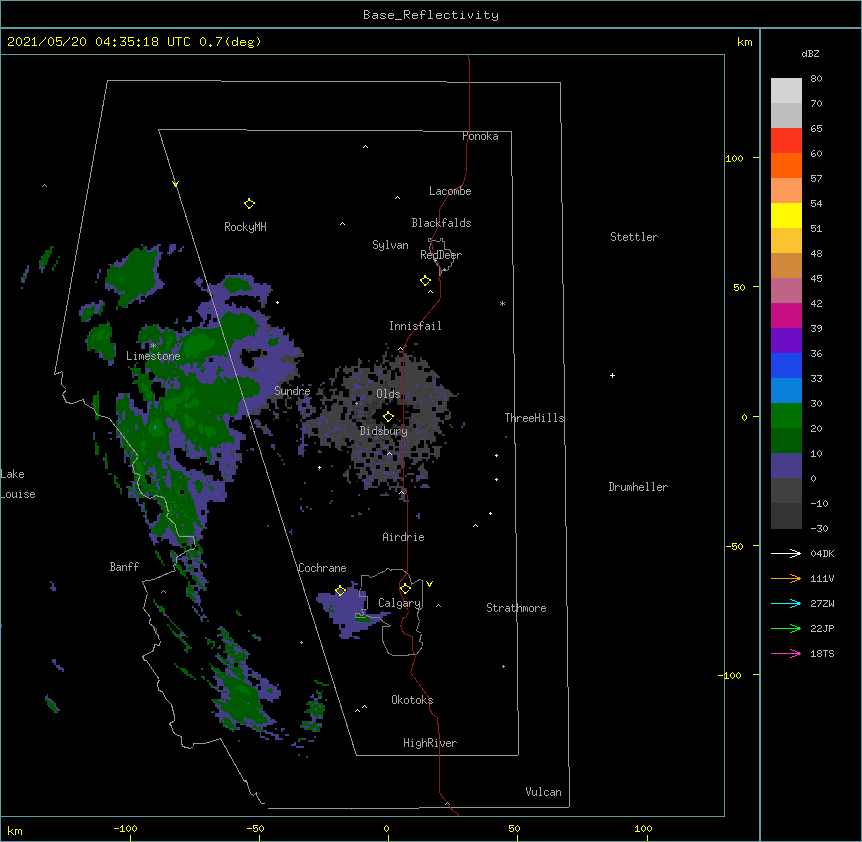This screenshot has width=862, height=842.
Task: Select the cyan 27ZW arrow in legend
Action: 786,603
